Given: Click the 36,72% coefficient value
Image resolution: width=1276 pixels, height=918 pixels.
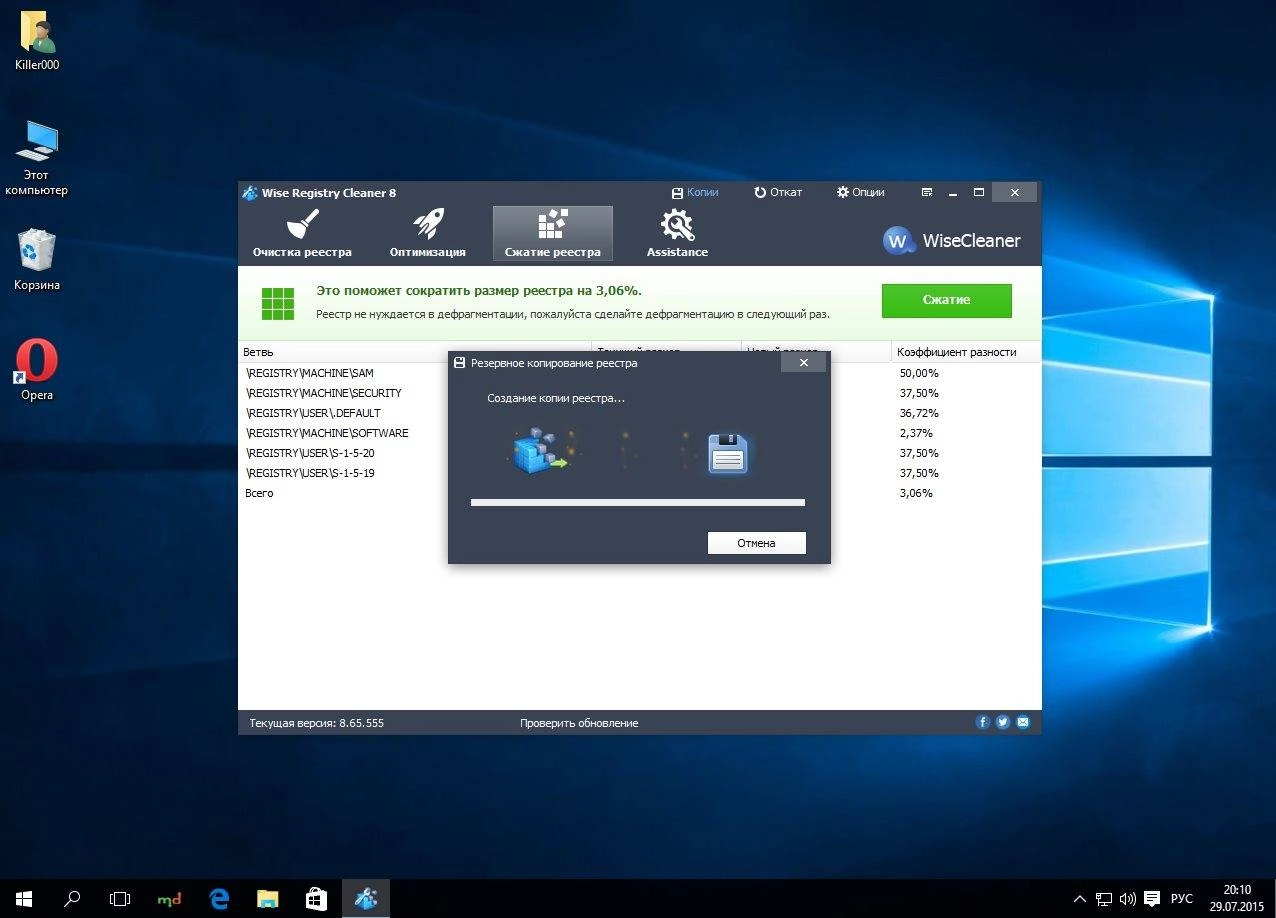Looking at the screenshot, I should (x=919, y=413).
